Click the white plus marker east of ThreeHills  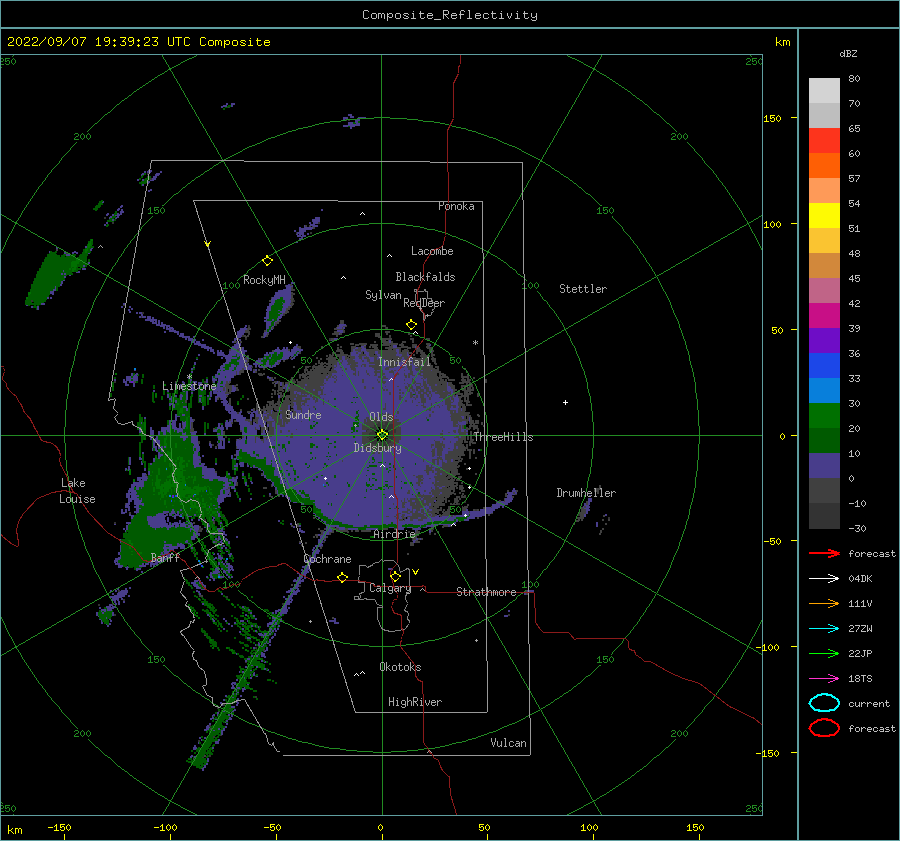[x=565, y=402]
